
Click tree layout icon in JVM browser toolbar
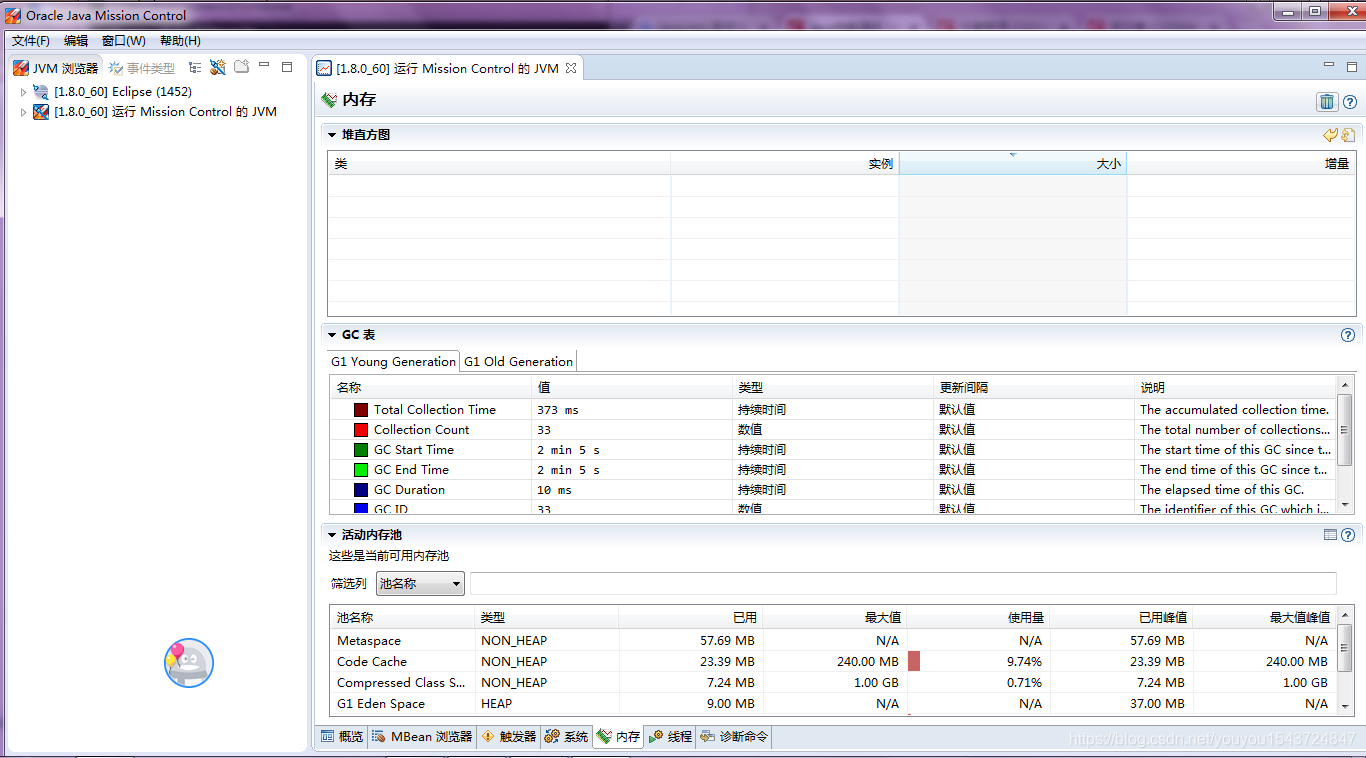pyautogui.click(x=195, y=68)
